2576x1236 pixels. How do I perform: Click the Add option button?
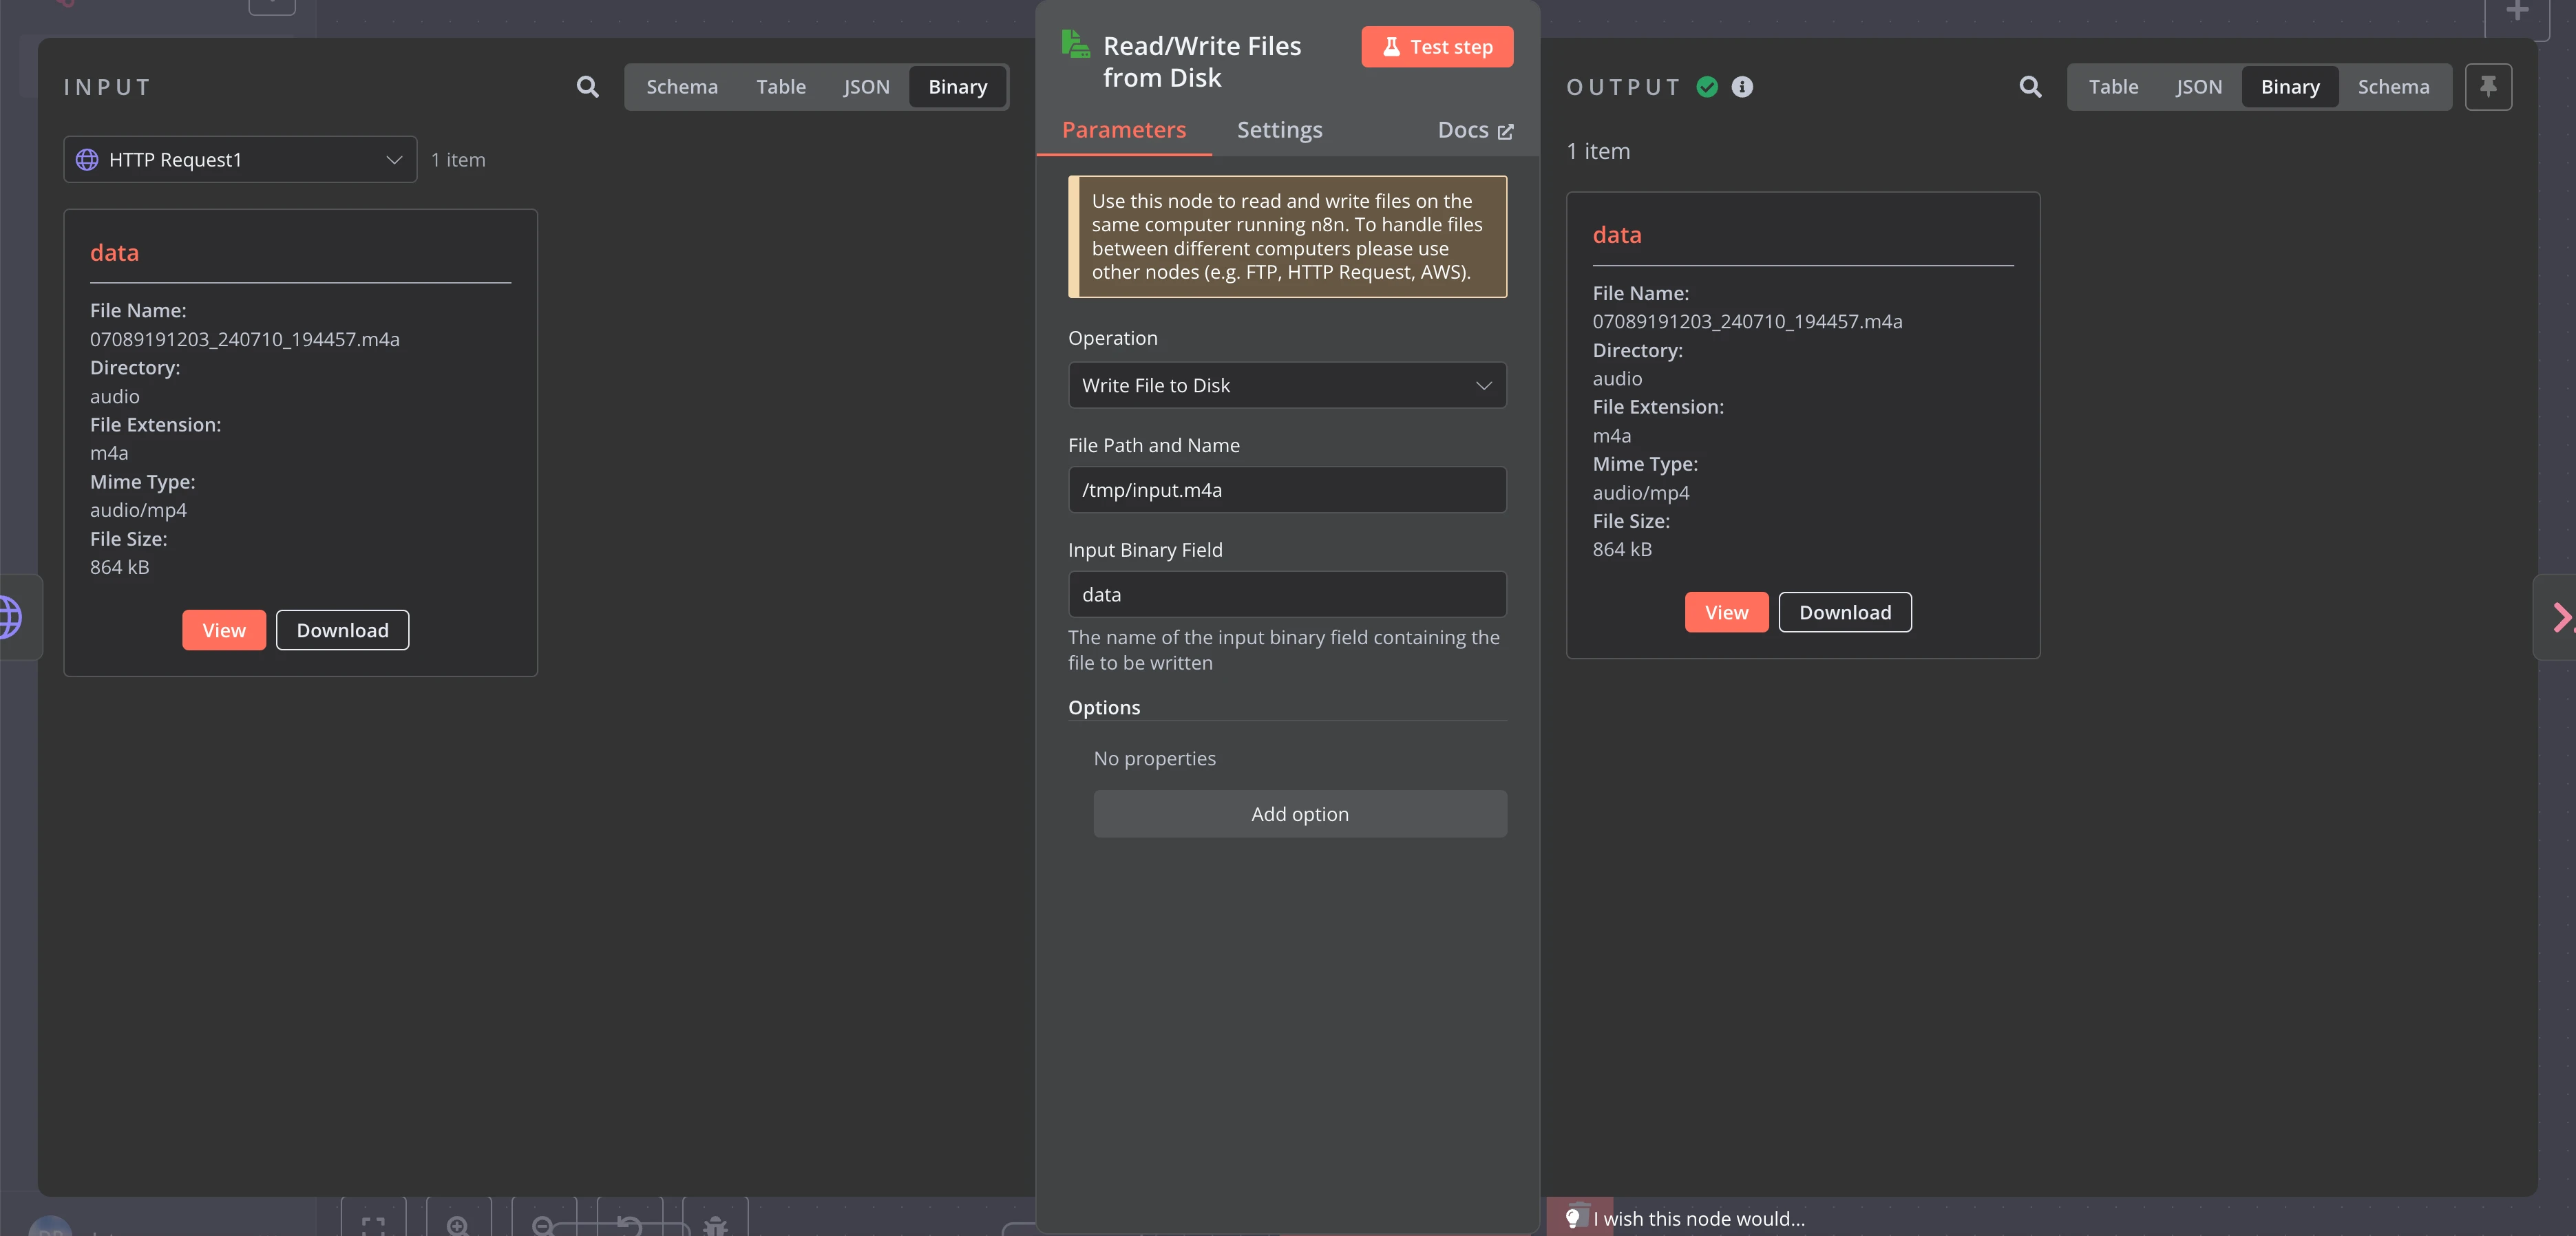(x=1299, y=814)
